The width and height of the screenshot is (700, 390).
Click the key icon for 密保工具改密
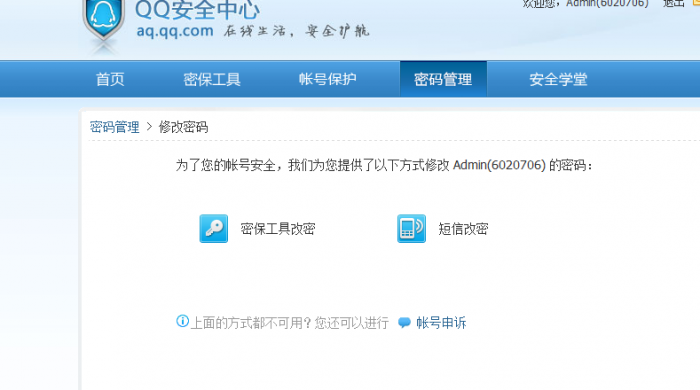(x=213, y=228)
